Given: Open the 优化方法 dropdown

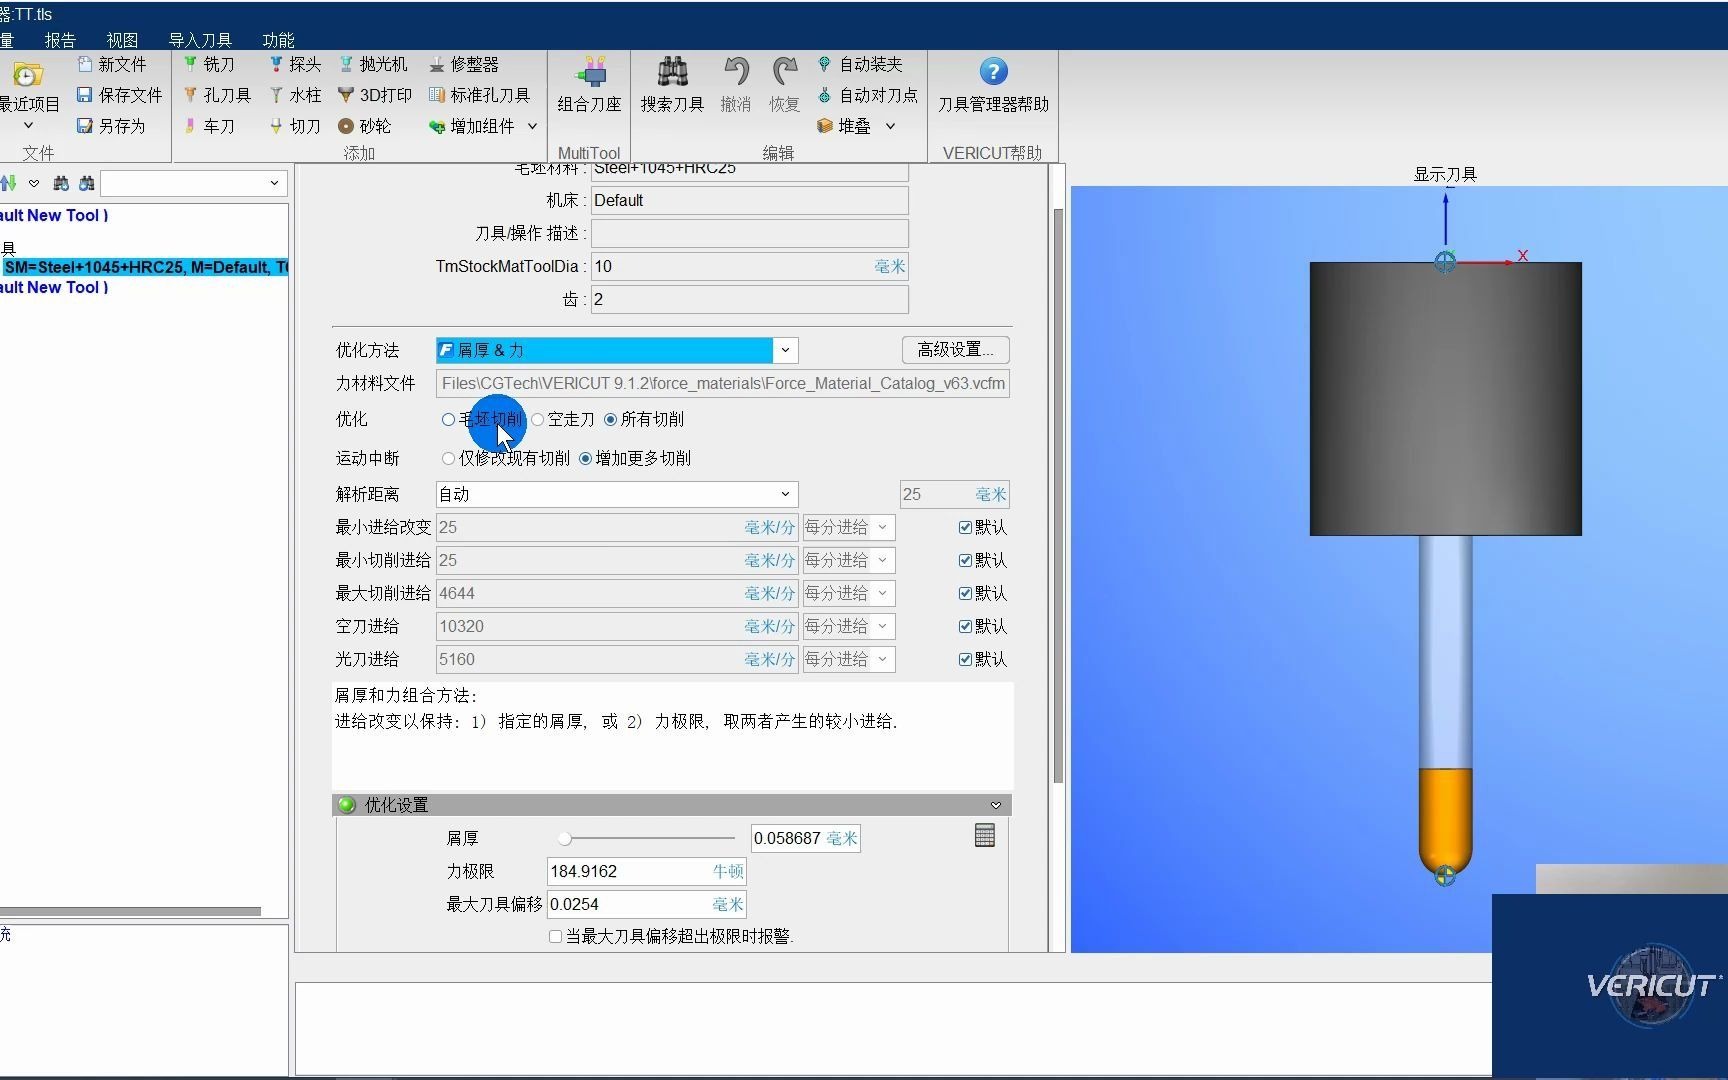Looking at the screenshot, I should tap(786, 350).
